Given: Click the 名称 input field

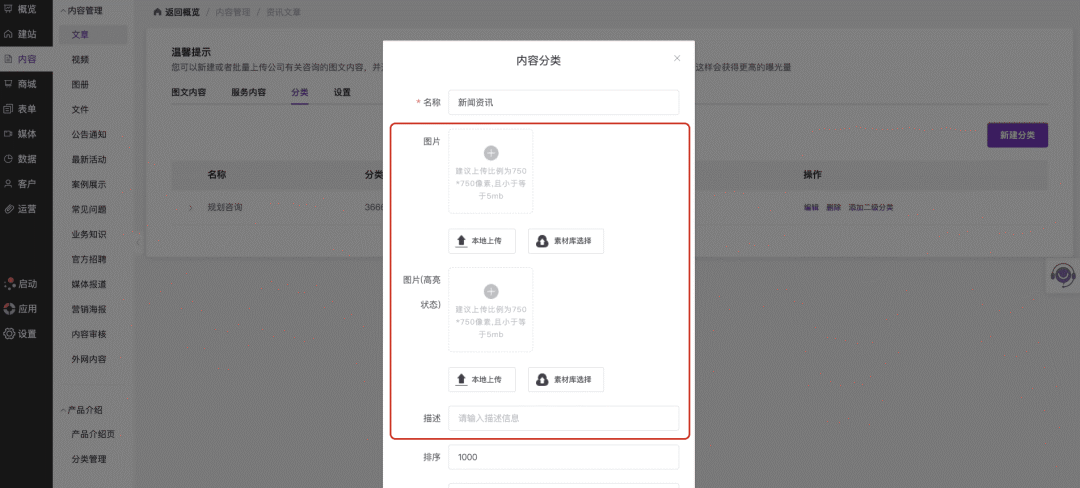Looking at the screenshot, I should (563, 103).
